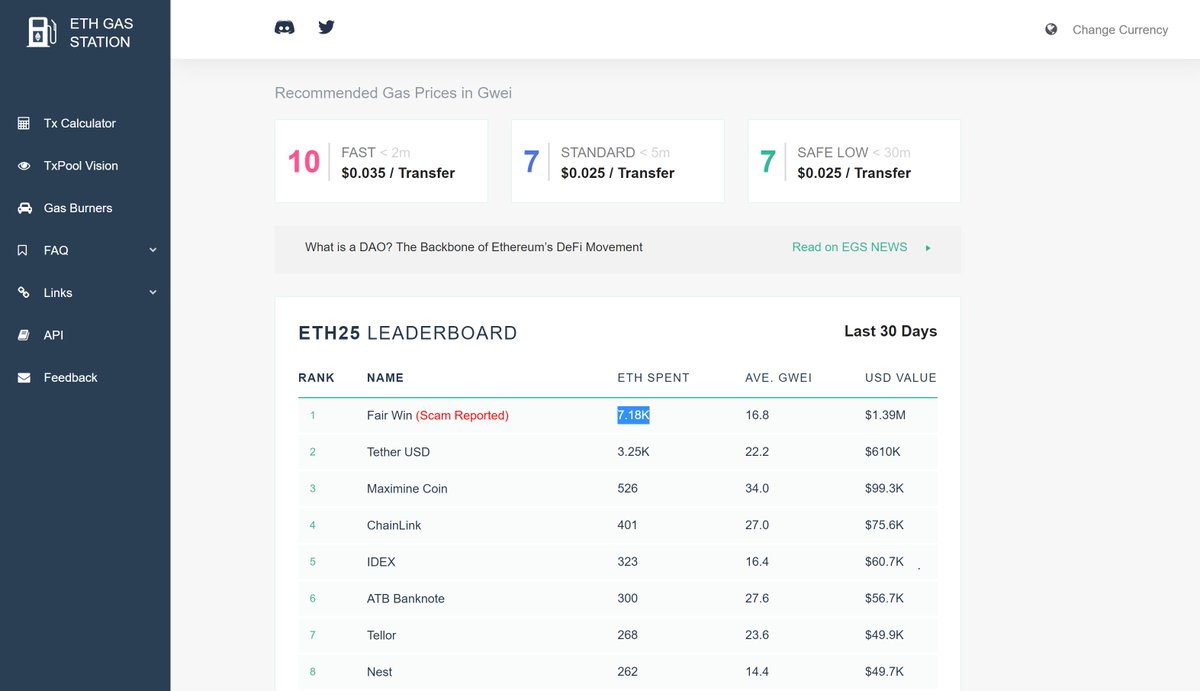Expand the Links menu chevron
Viewport: 1200px width, 691px height.
coord(153,292)
